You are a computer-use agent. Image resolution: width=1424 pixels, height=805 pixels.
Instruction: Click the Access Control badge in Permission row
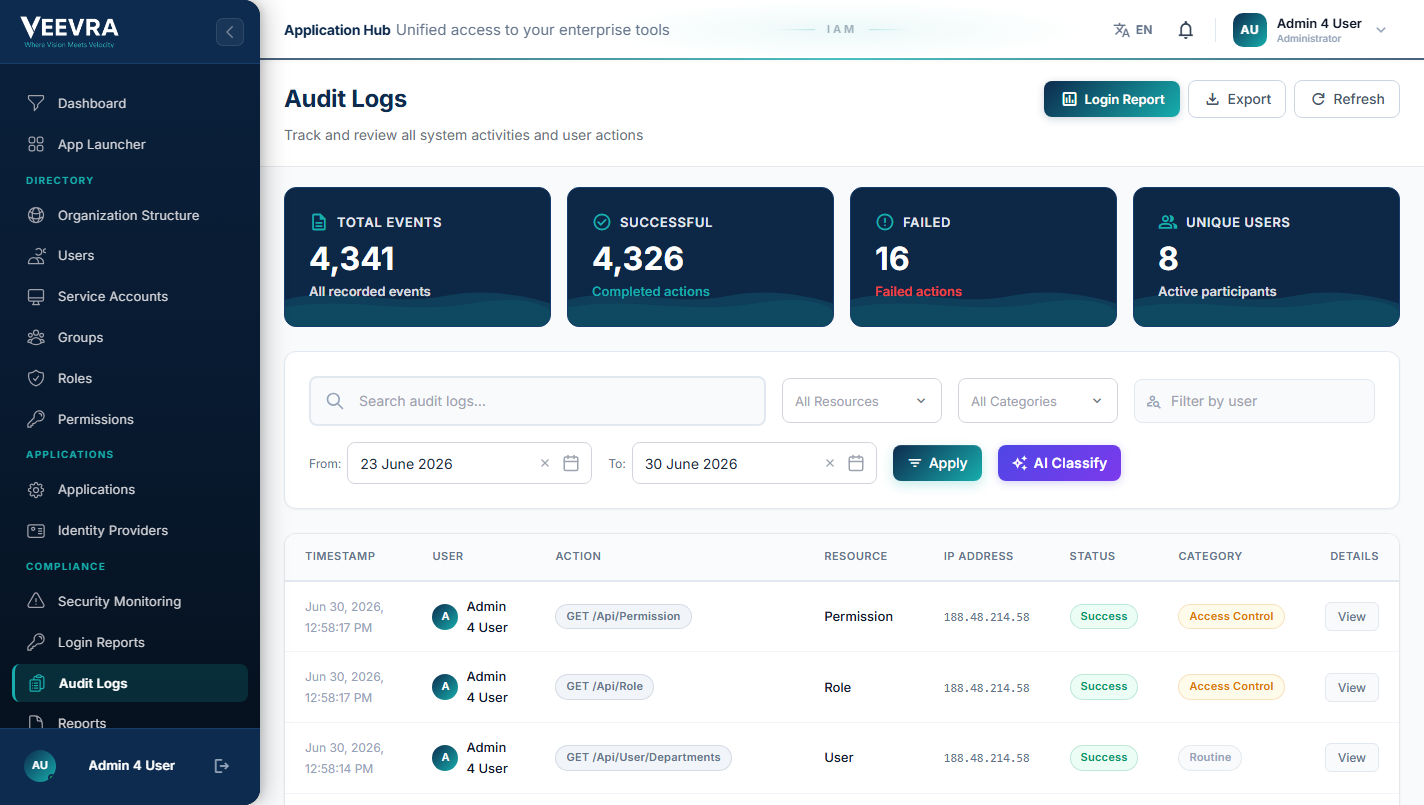[1231, 616]
